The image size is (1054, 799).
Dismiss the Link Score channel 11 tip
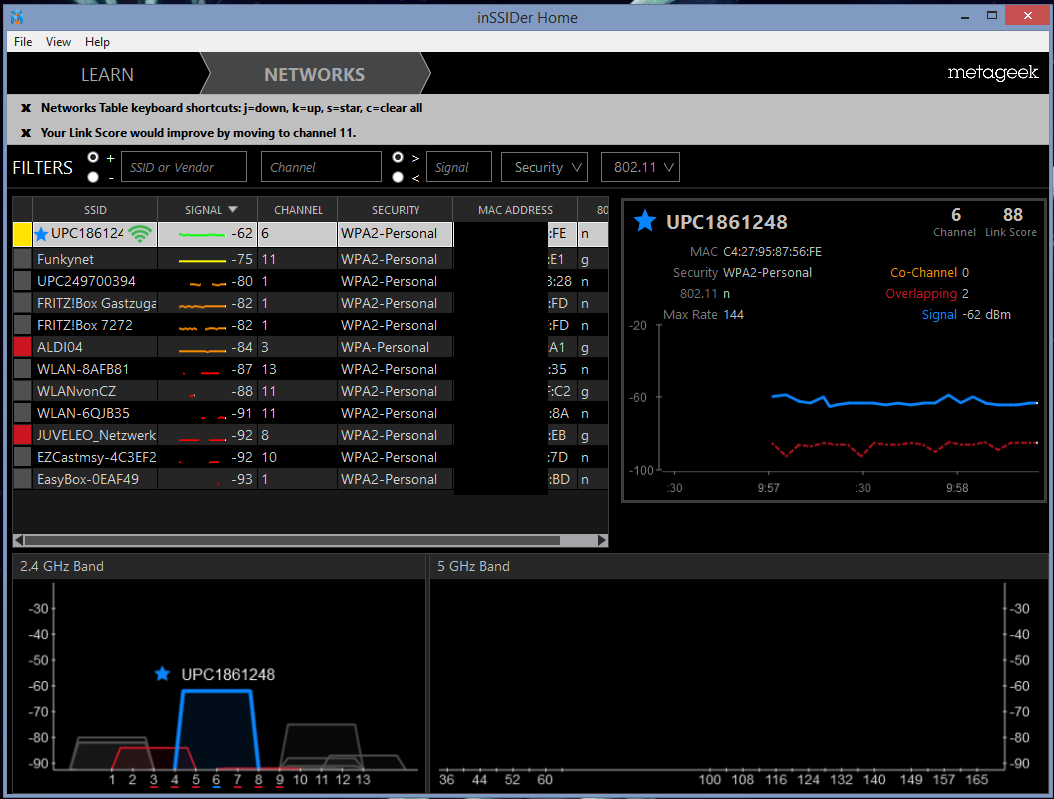[26, 132]
